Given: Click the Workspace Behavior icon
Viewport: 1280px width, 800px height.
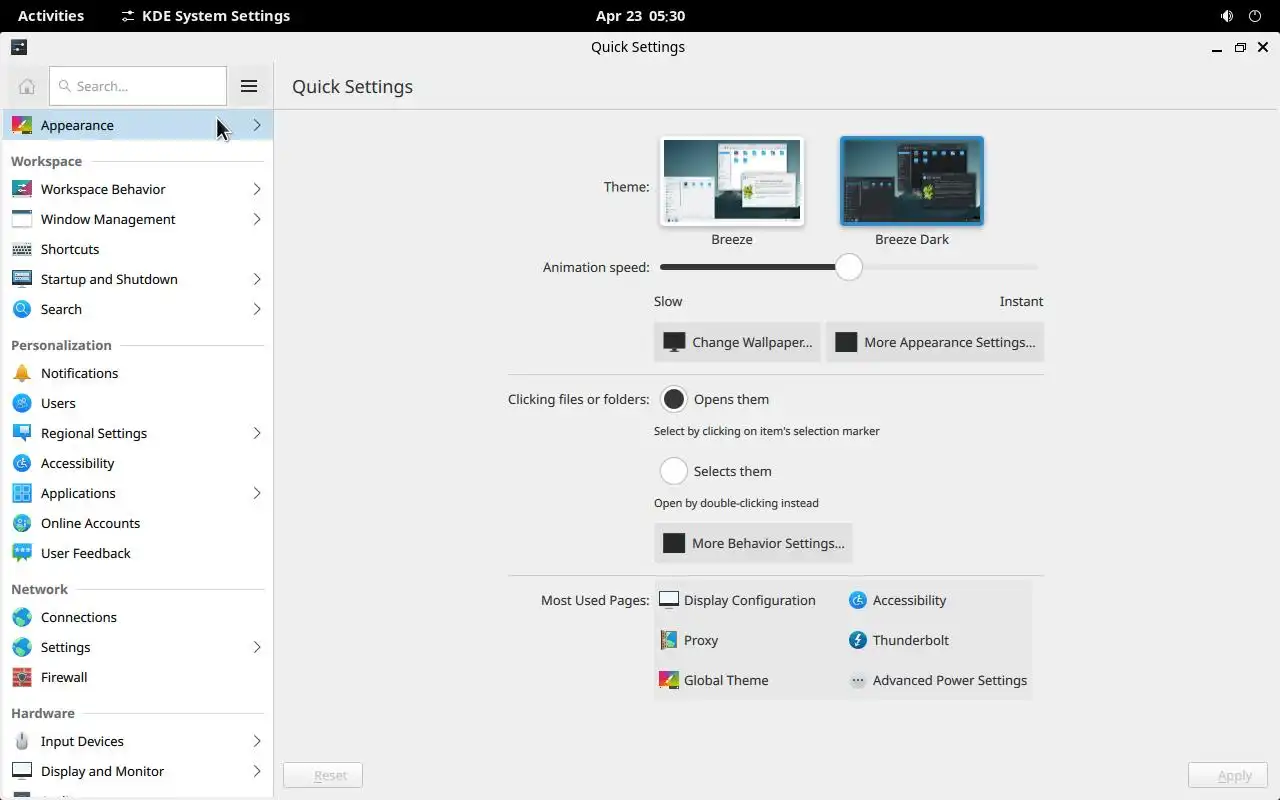Looking at the screenshot, I should tap(22, 189).
